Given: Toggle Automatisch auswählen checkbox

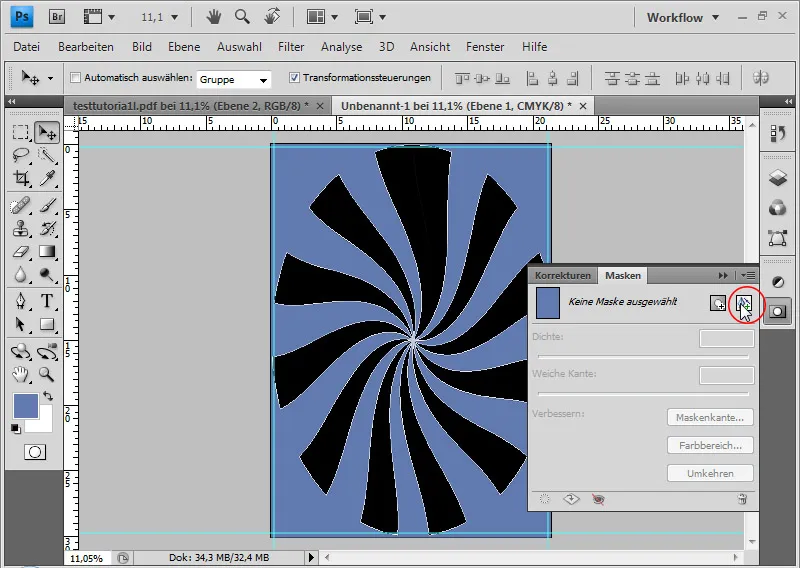Looking at the screenshot, I should (76, 78).
